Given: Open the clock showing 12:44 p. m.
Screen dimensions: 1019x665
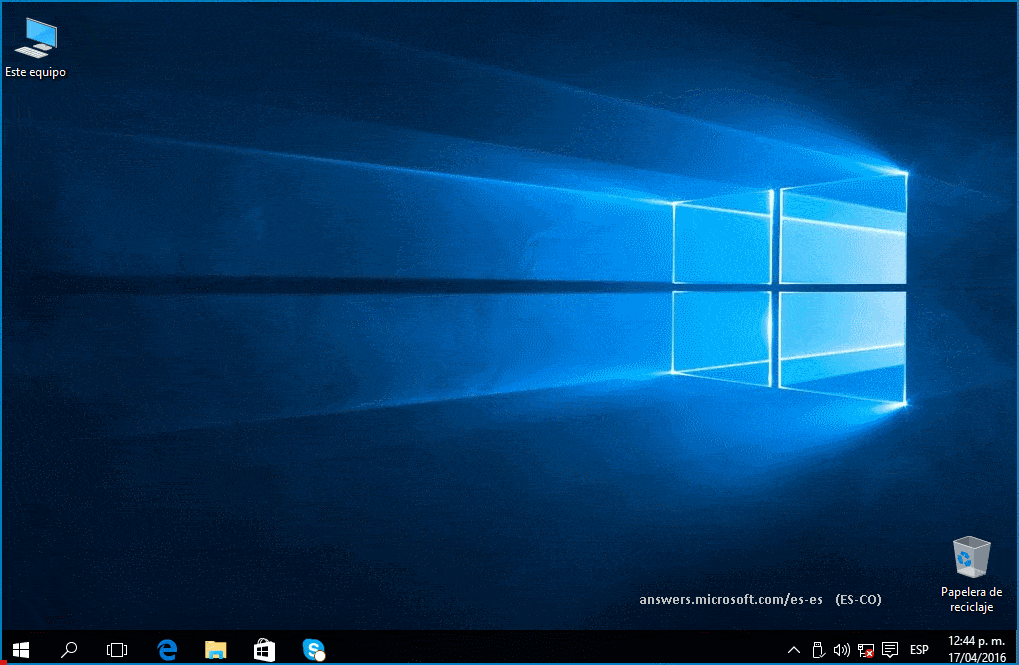Looking at the screenshot, I should [976, 641].
